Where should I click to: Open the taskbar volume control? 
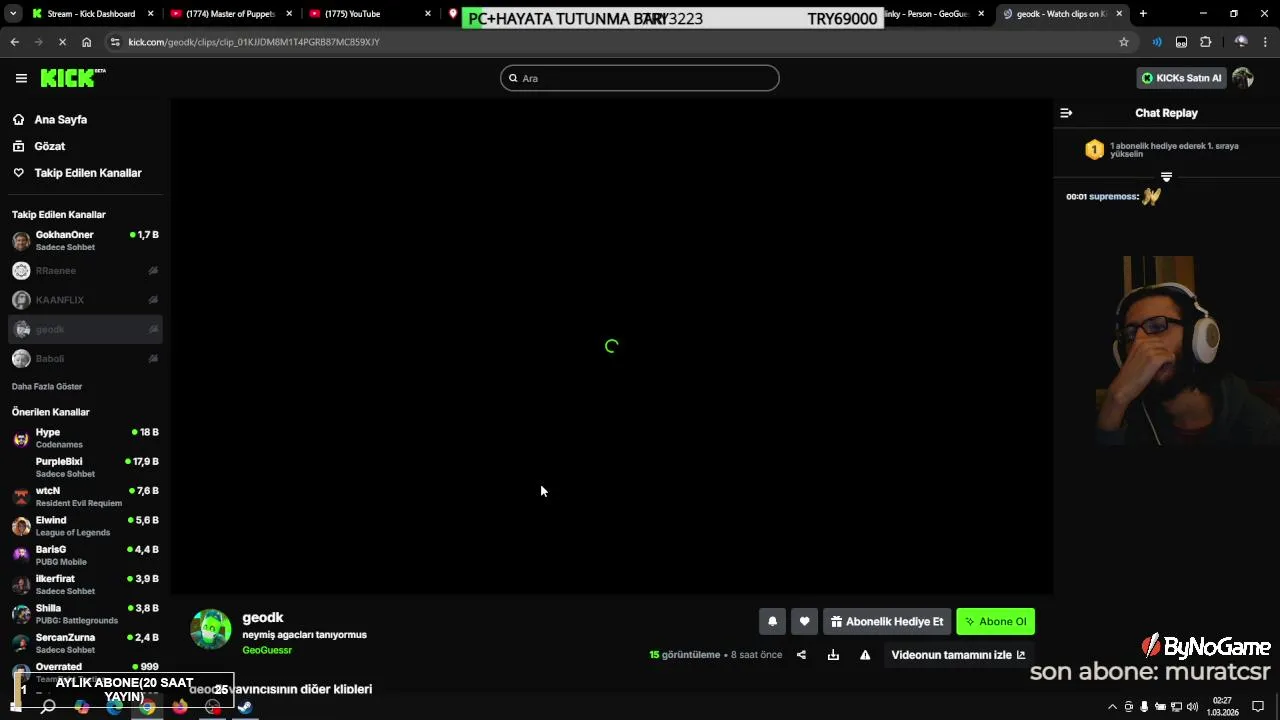1192,707
